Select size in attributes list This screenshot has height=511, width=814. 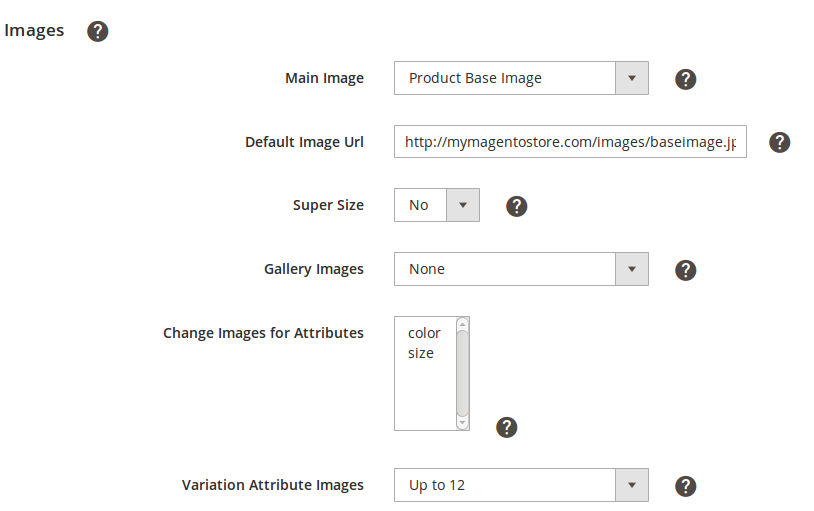[421, 353]
